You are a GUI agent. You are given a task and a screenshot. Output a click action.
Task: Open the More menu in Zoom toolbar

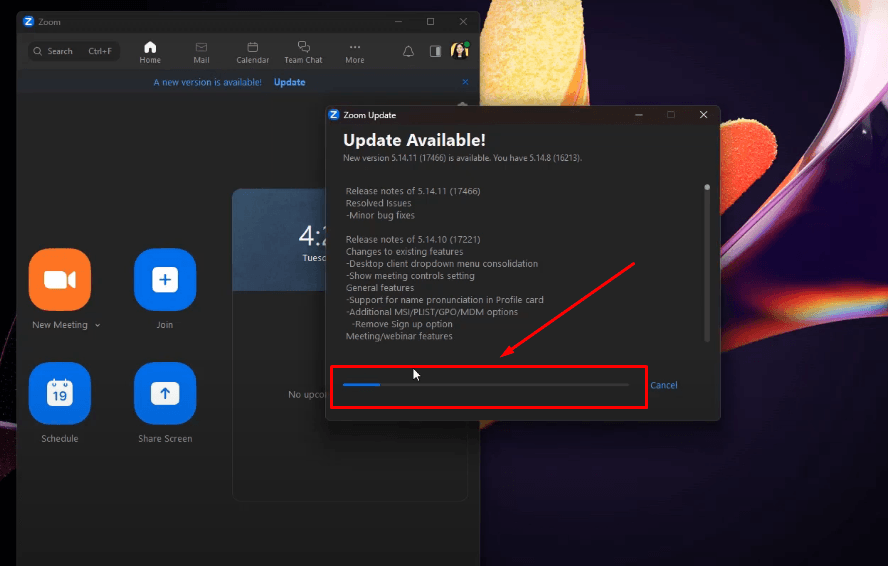click(x=355, y=52)
